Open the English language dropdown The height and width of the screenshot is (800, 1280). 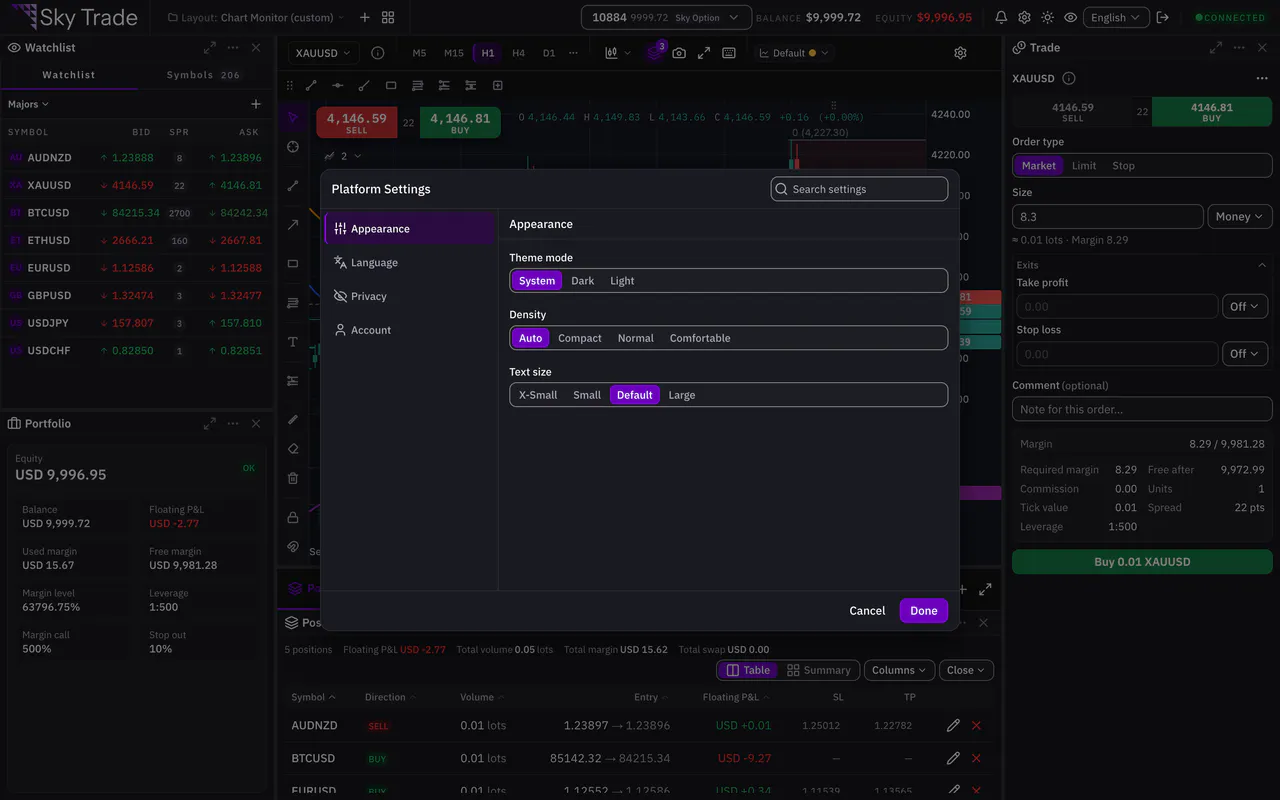tap(1115, 18)
